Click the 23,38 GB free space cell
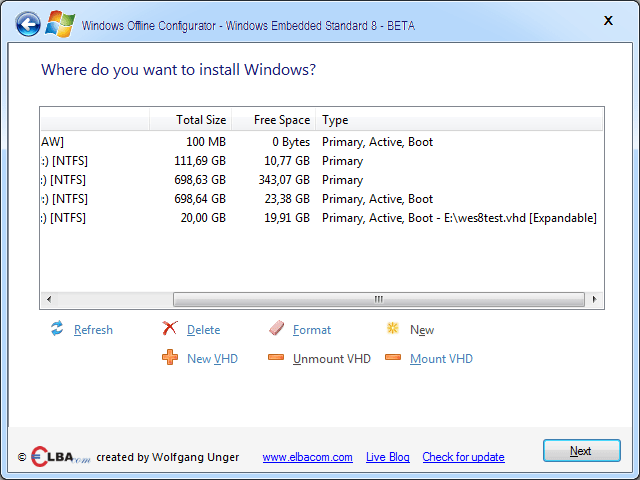This screenshot has height=480, width=640. (x=287, y=199)
